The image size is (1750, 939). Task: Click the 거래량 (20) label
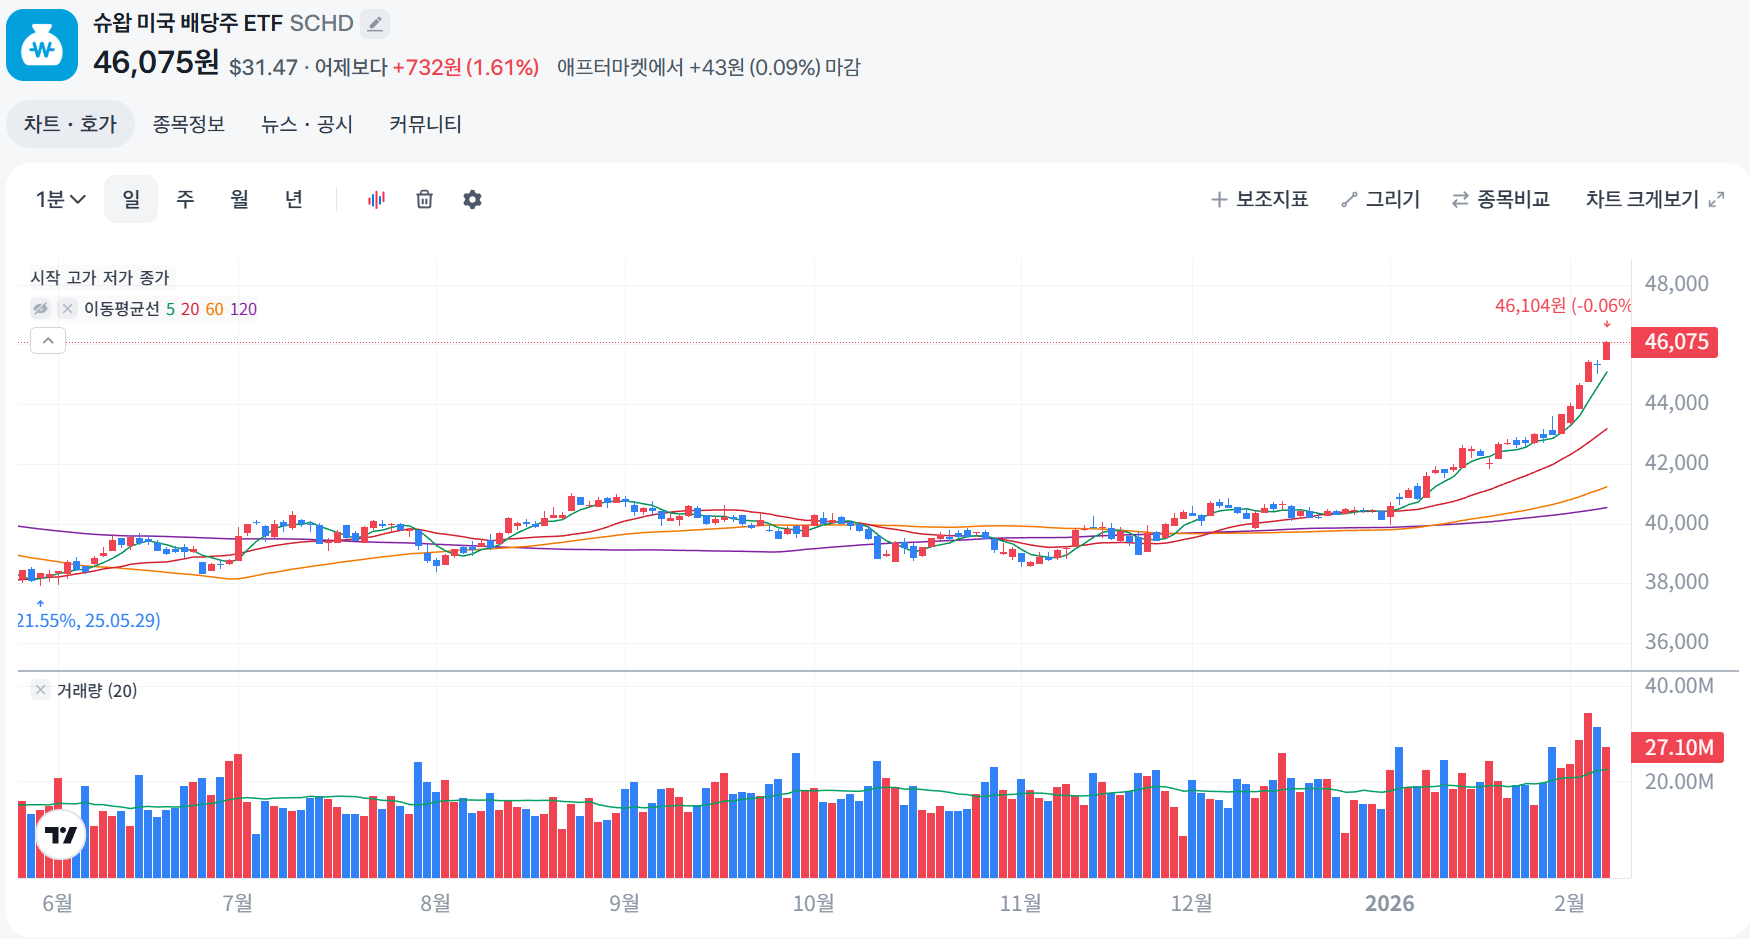[x=97, y=690]
